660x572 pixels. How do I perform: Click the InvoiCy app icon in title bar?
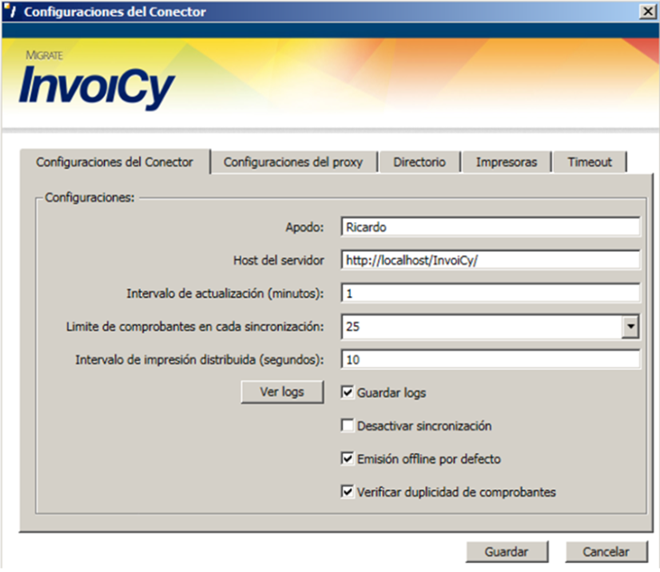point(10,11)
